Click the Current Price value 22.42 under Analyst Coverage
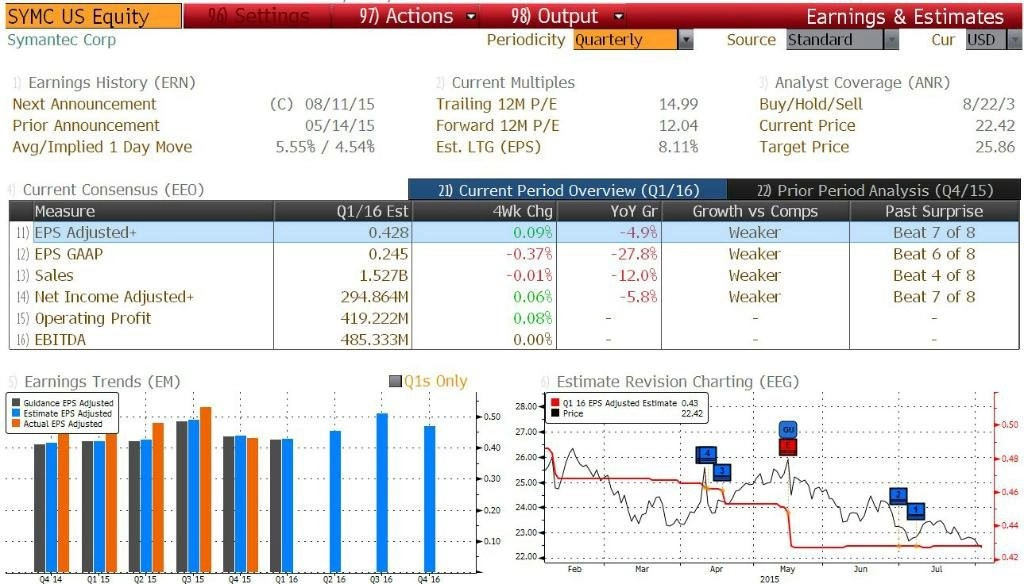 (x=995, y=125)
